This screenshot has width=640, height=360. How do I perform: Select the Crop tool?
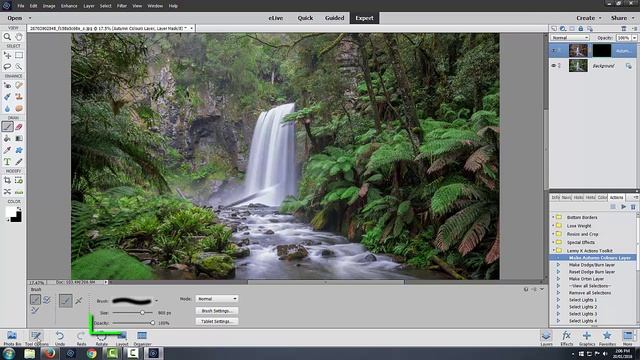7,180
